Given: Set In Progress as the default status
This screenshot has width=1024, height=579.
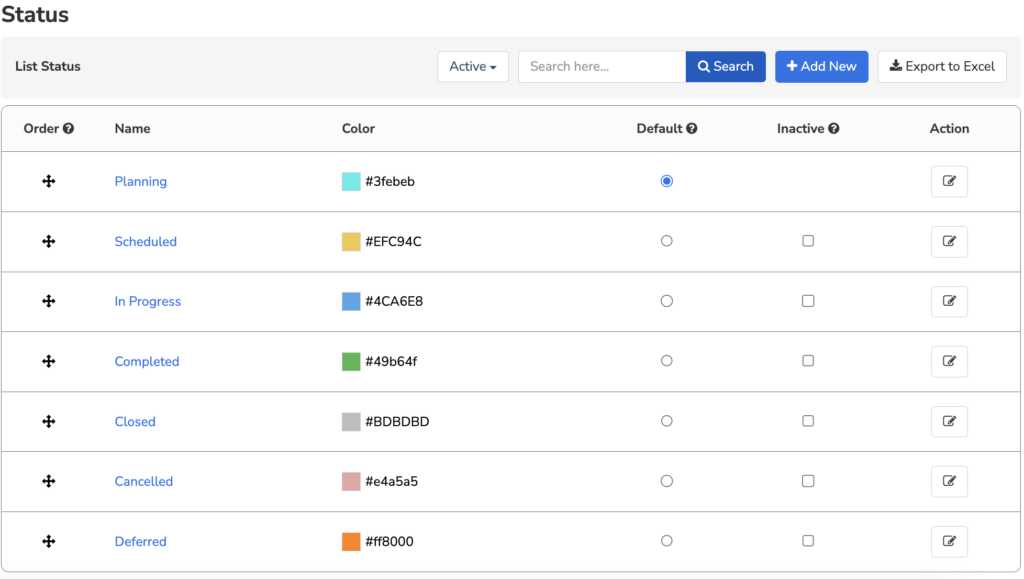Looking at the screenshot, I should 666,301.
